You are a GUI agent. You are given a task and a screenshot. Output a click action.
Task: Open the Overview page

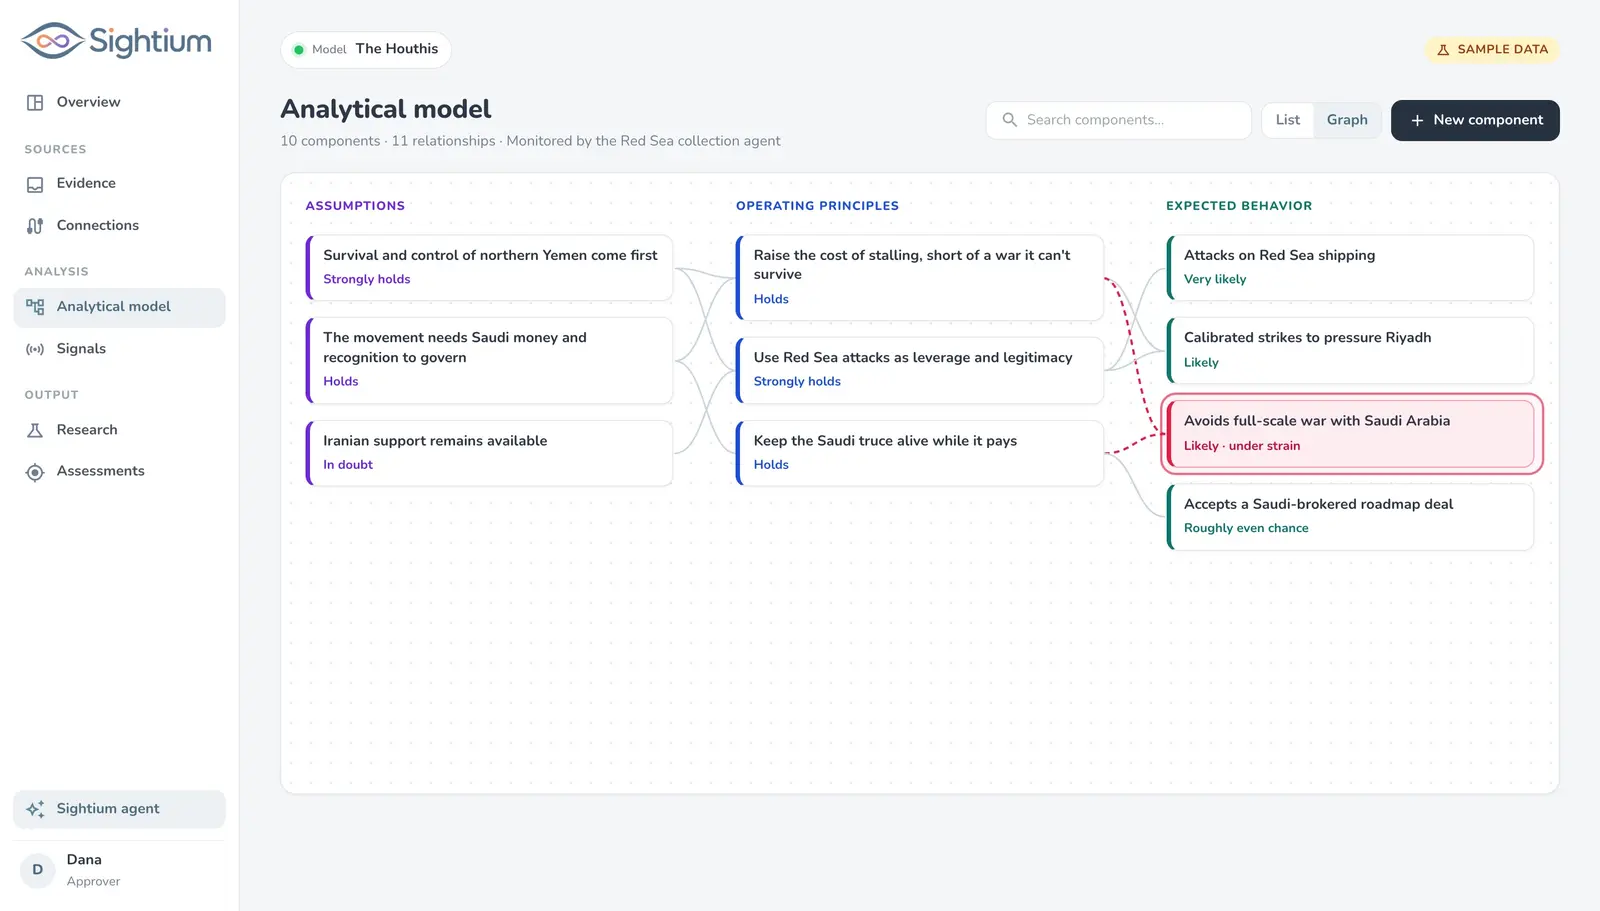[x=119, y=102]
